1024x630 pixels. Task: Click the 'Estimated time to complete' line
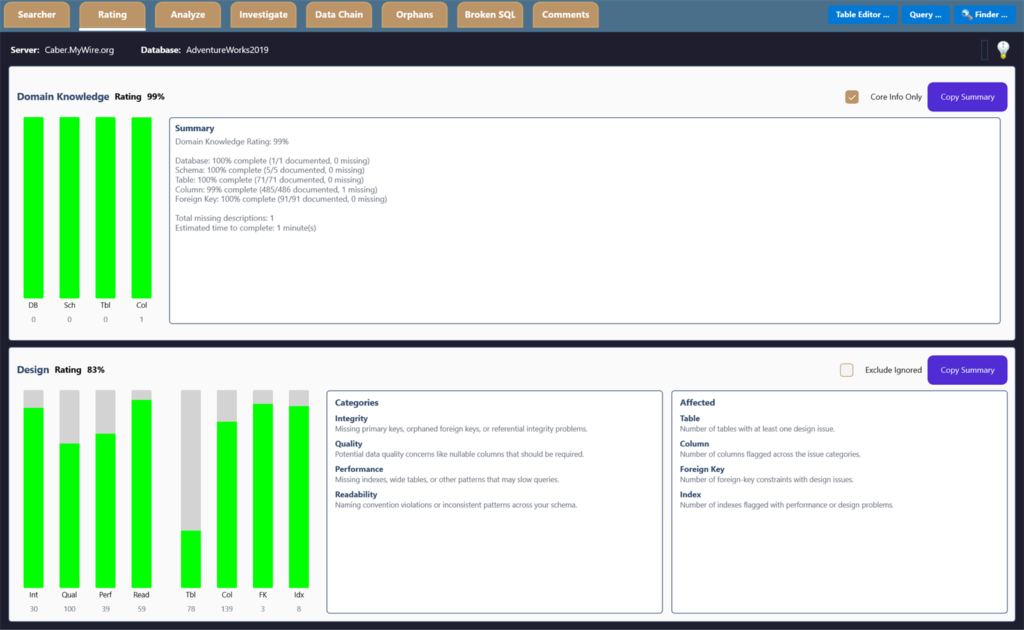click(x=246, y=228)
